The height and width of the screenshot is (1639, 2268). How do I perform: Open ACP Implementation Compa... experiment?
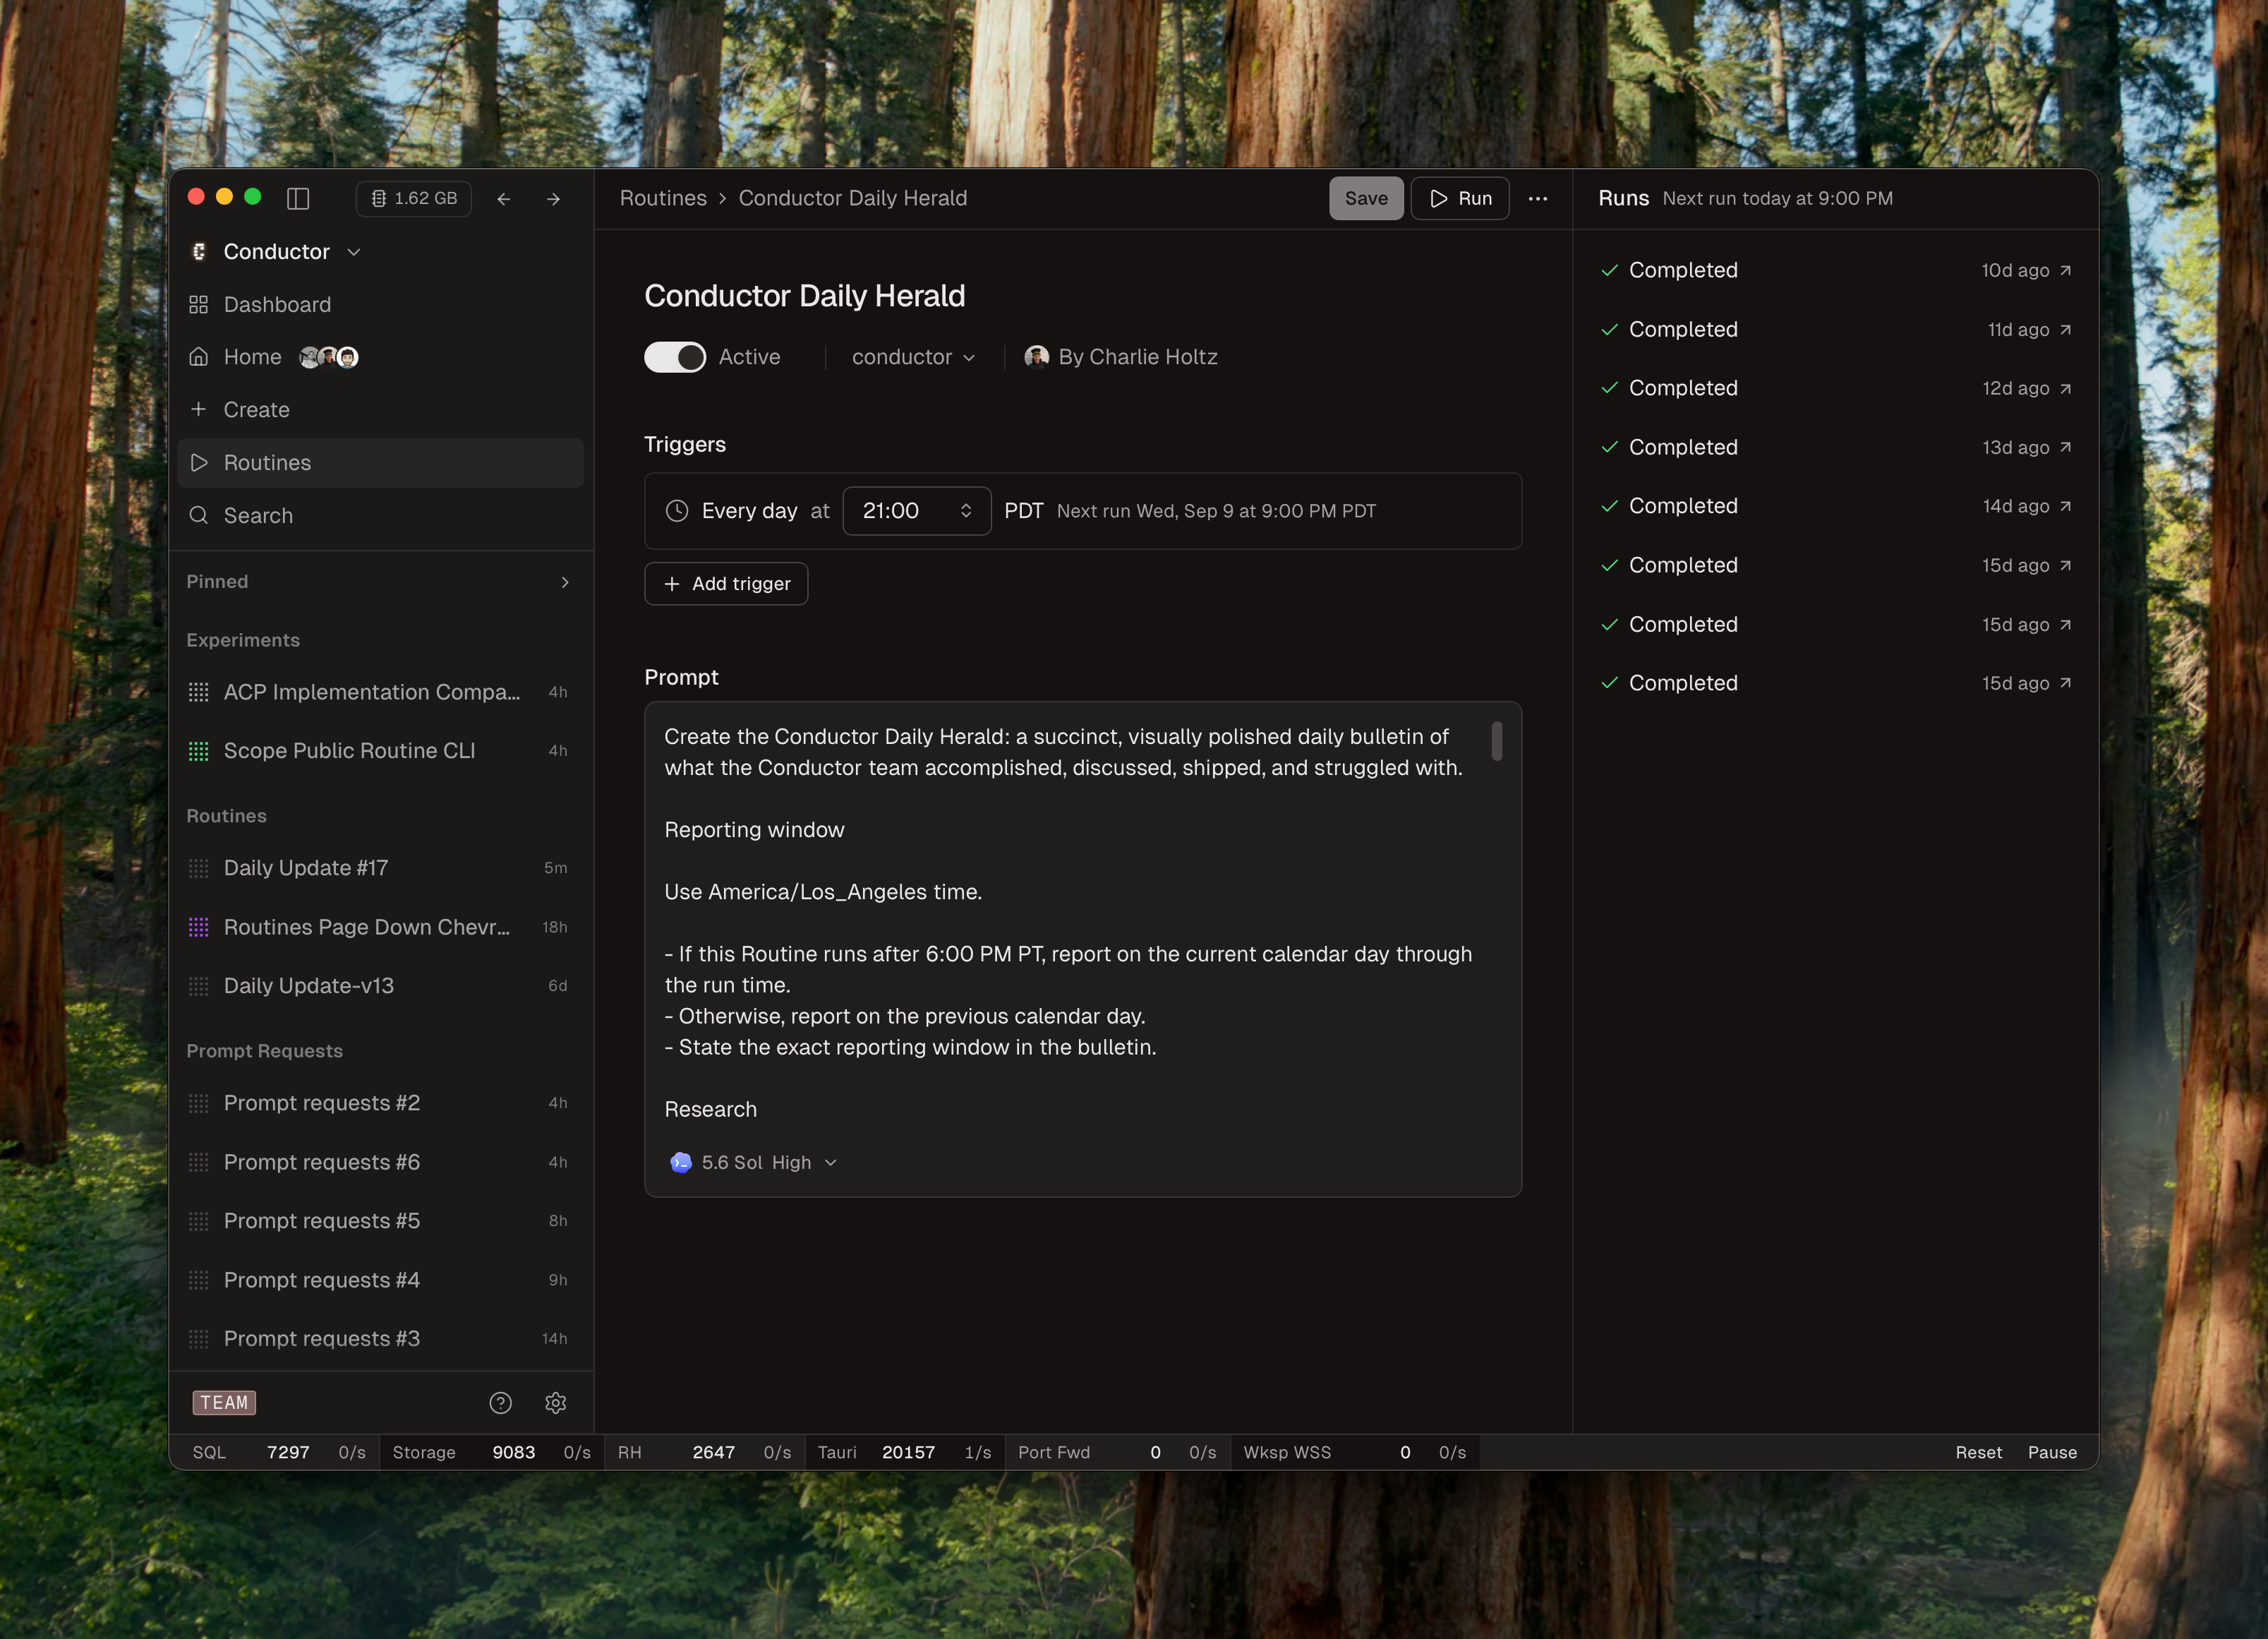pos(380,692)
